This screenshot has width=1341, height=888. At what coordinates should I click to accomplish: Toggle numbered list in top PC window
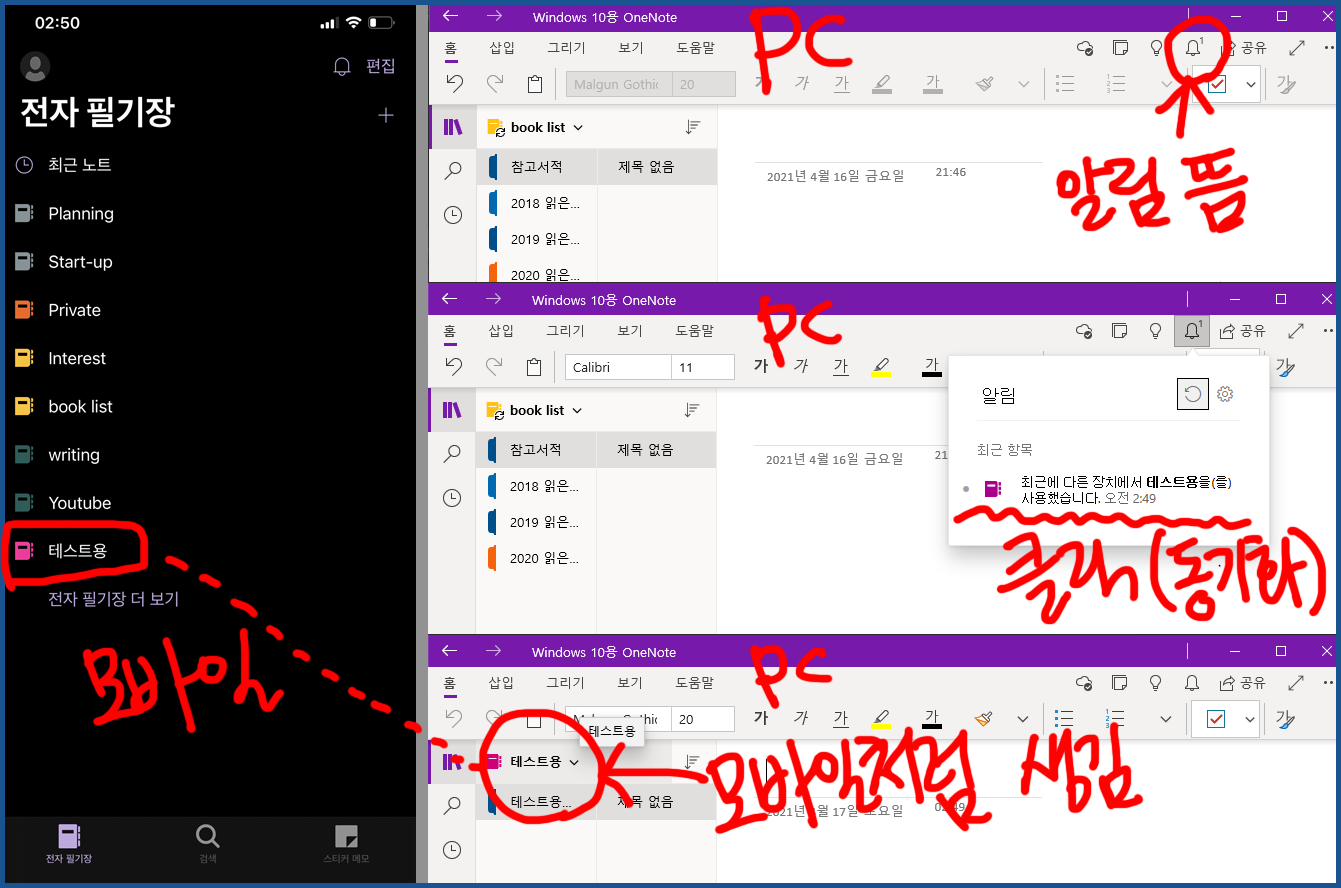tap(1116, 84)
